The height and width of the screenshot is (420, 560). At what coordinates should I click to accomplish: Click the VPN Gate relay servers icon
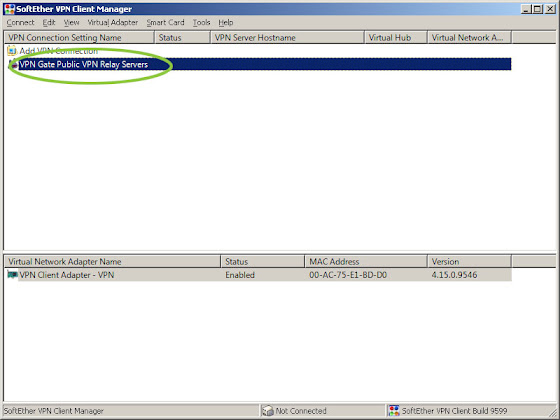click(13, 65)
